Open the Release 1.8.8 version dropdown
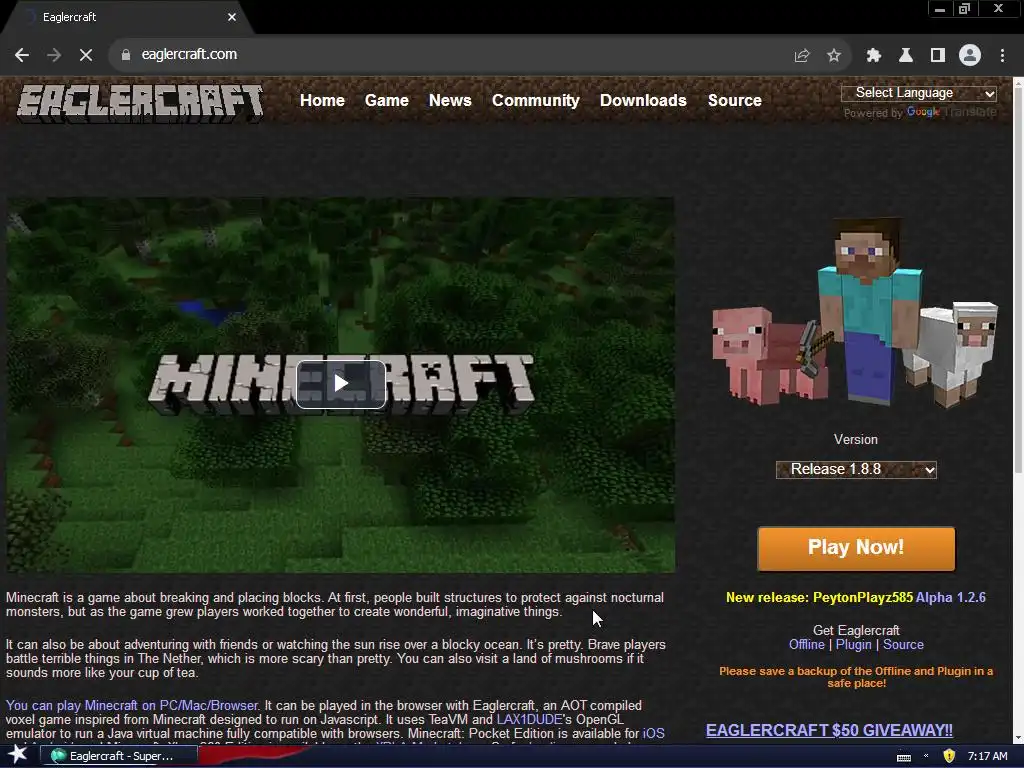This screenshot has height=768, width=1024. pyautogui.click(x=856, y=470)
